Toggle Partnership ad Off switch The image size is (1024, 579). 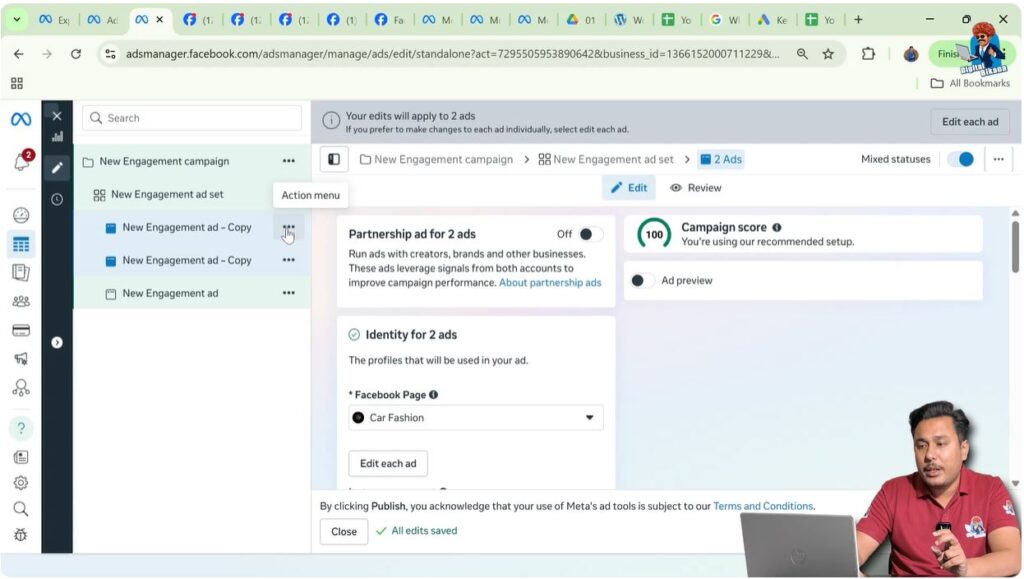[590, 234]
